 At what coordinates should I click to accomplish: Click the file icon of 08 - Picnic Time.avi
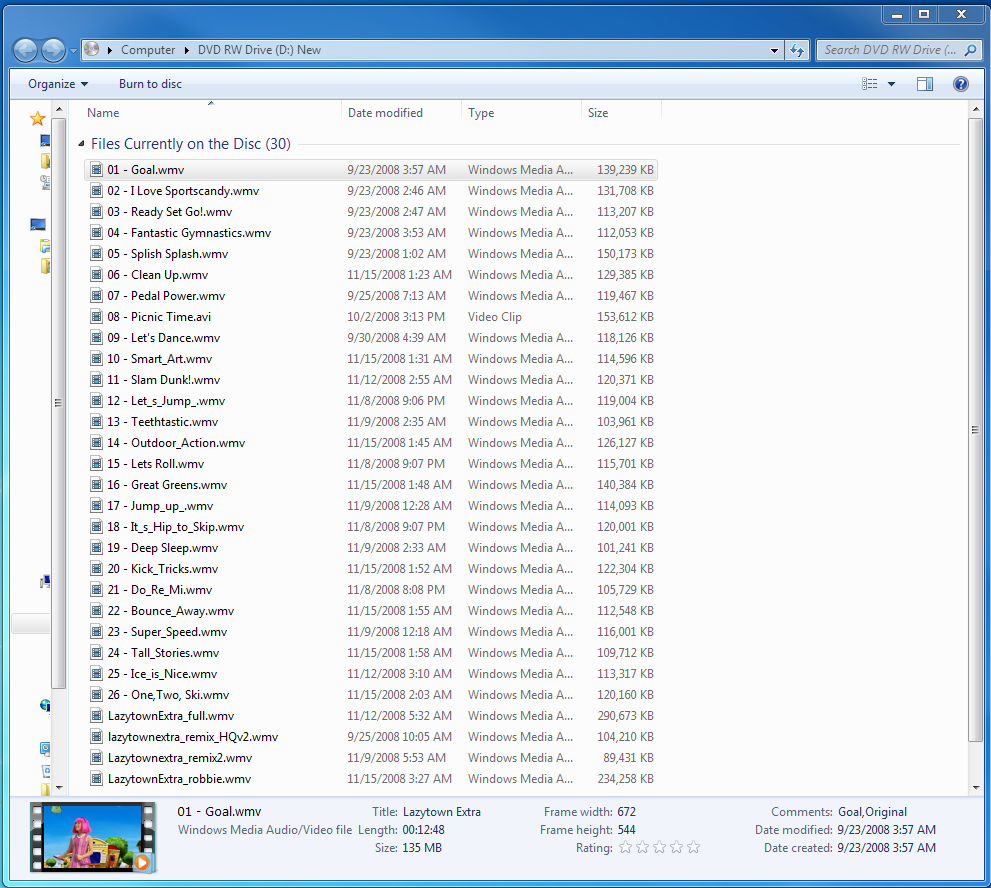coord(97,317)
